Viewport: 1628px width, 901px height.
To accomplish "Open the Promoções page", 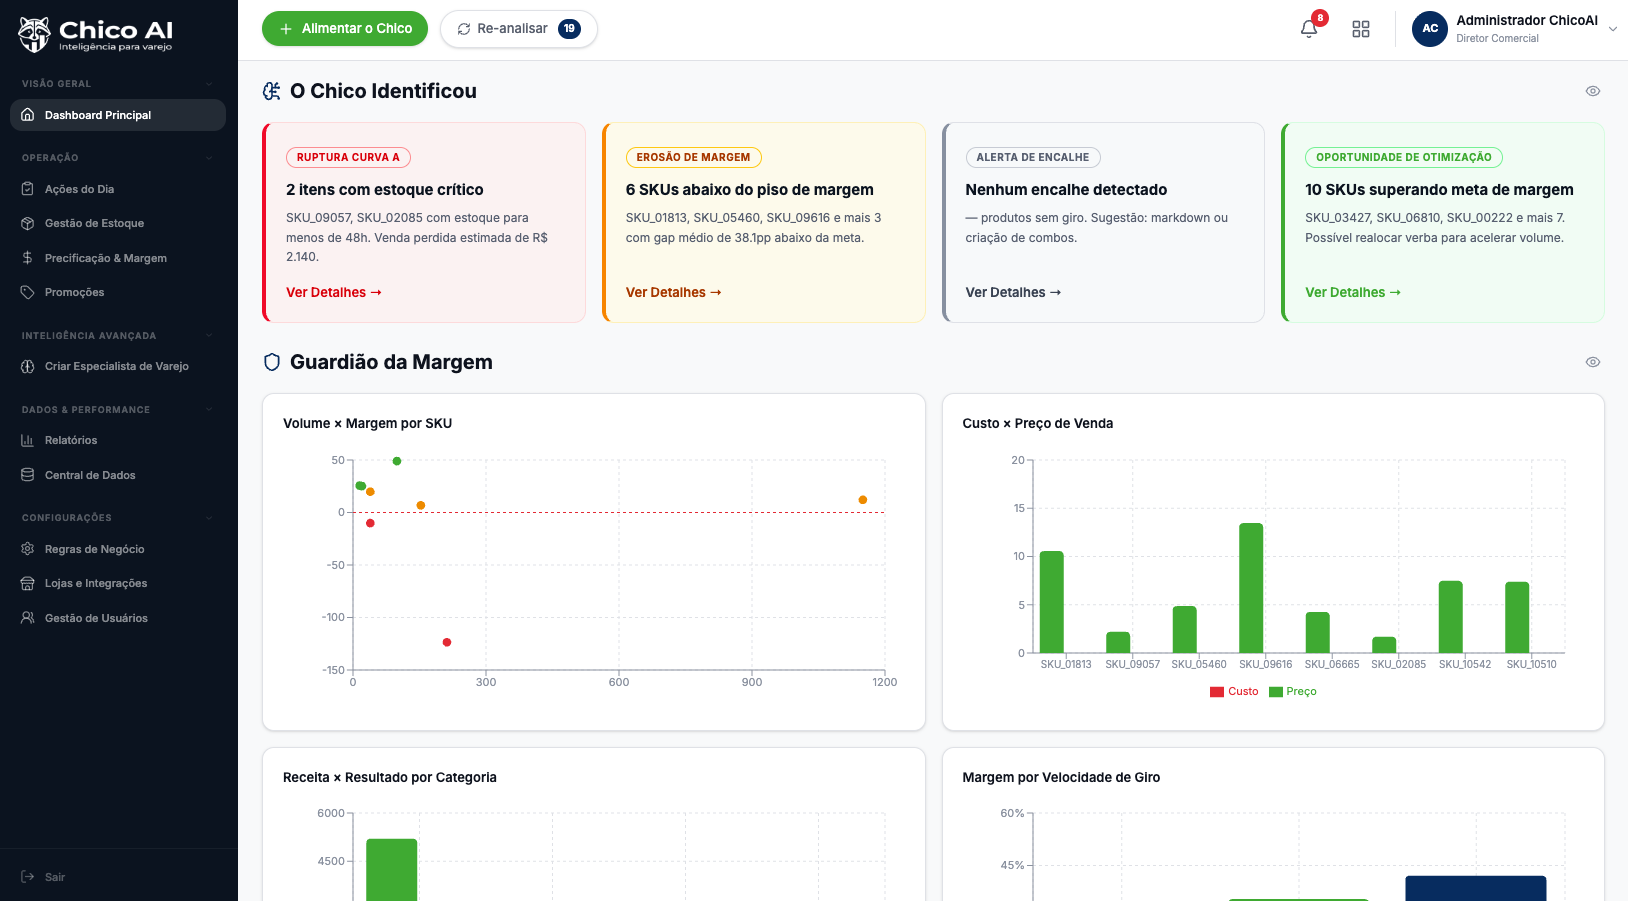I will pos(118,292).
